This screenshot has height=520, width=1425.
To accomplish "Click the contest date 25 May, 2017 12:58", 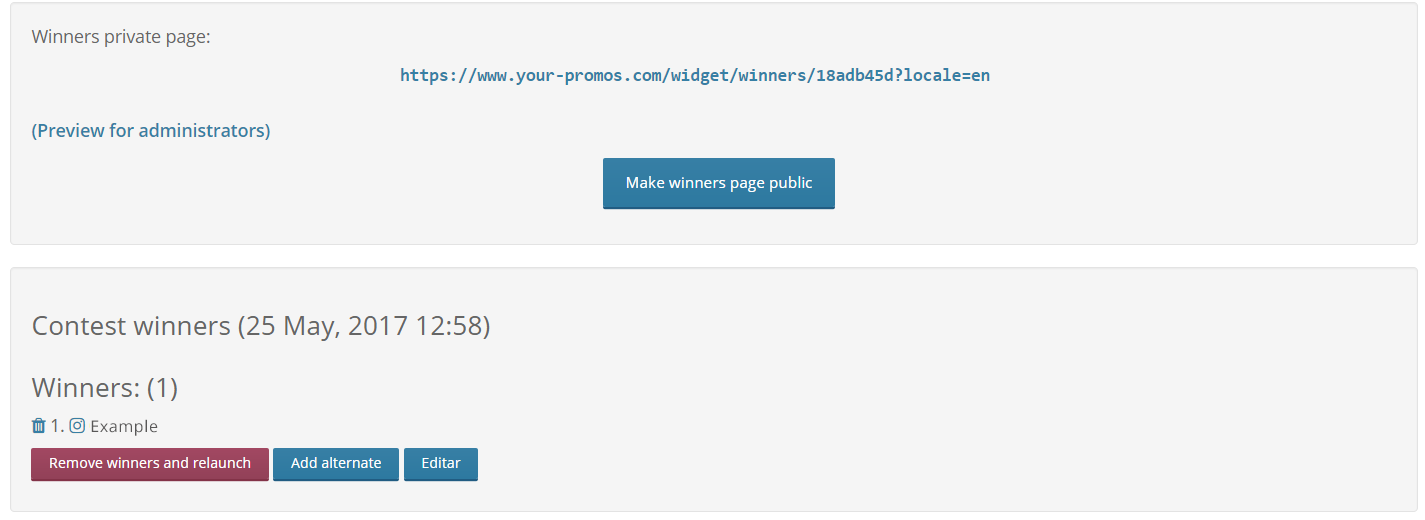I will coord(364,326).
